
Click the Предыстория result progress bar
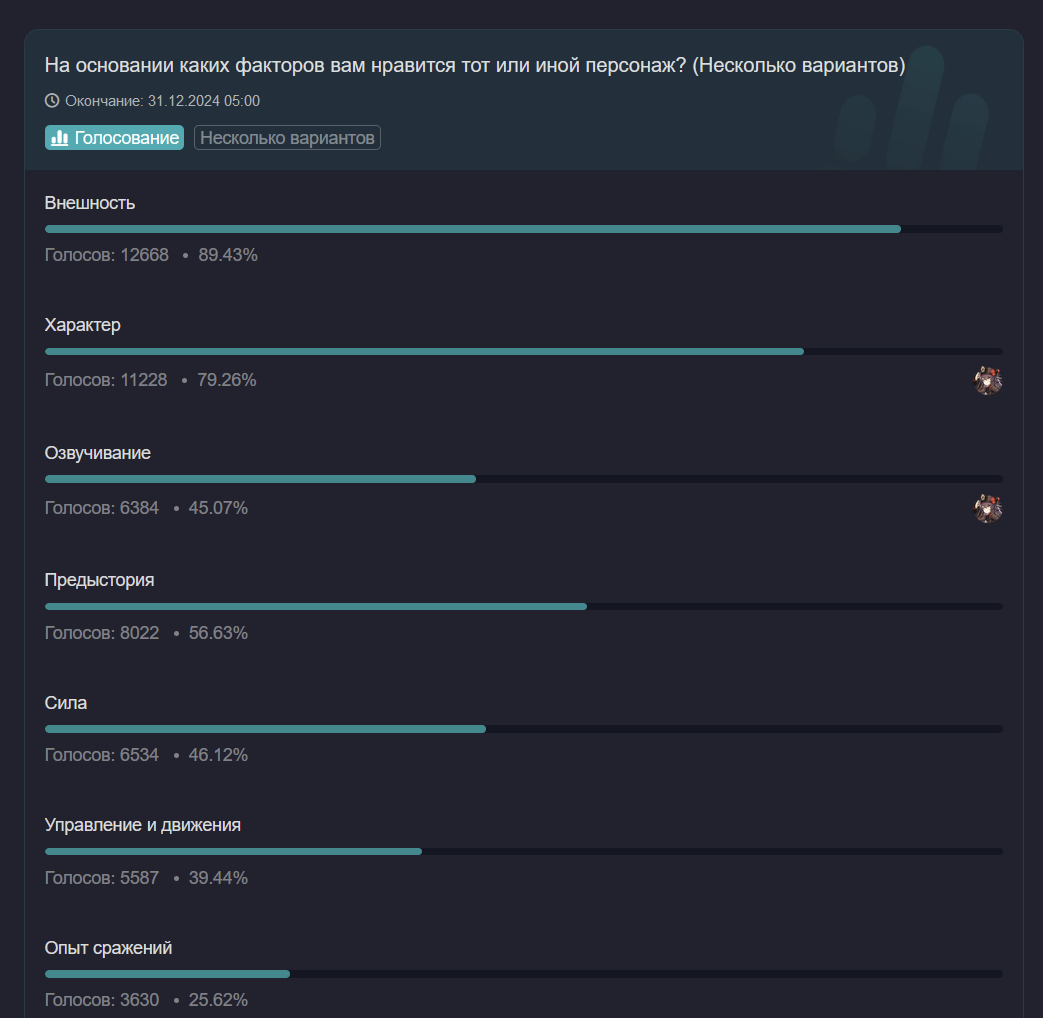click(523, 606)
